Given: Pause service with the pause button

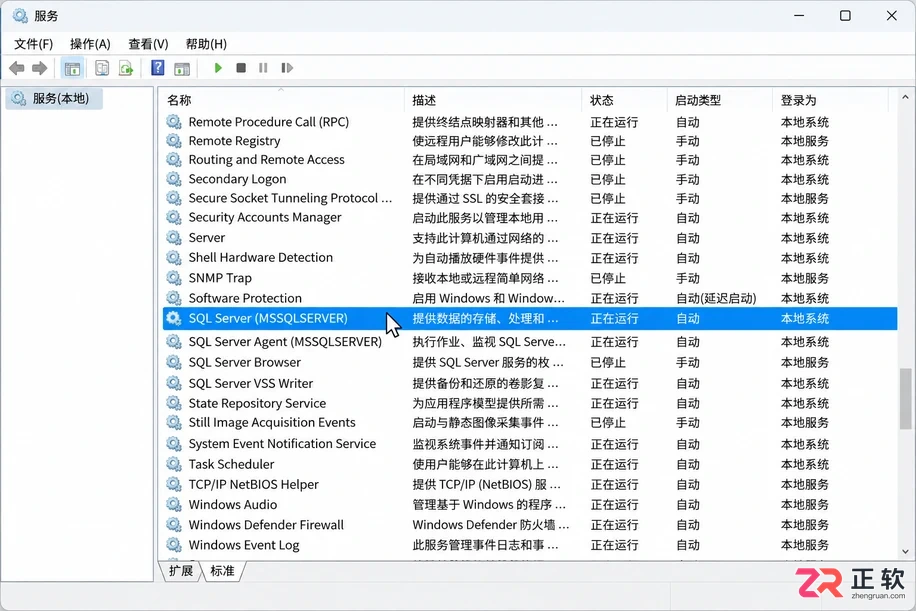Looking at the screenshot, I should point(263,68).
